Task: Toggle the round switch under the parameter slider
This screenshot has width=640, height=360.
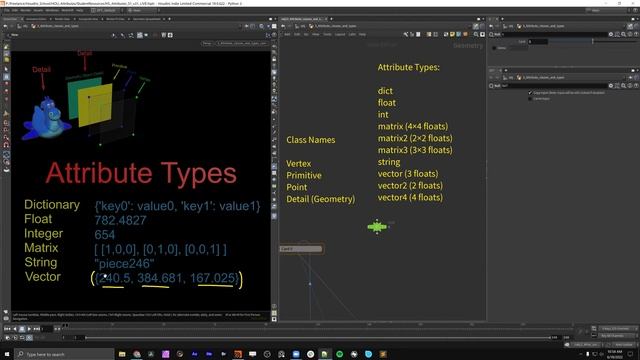Action: (494, 48)
